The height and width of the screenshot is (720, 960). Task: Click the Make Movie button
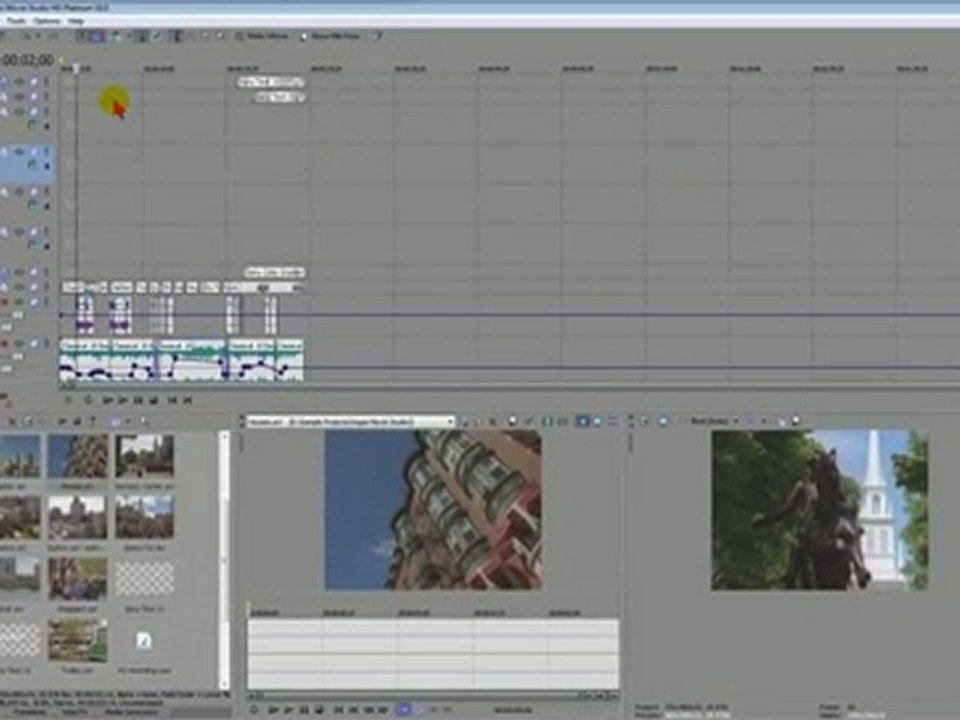[262, 36]
